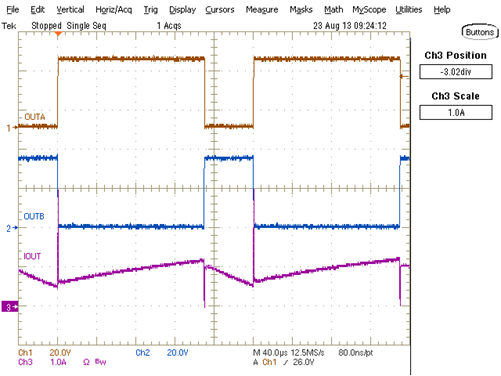The height and width of the screenshot is (376, 501).
Task: Click the Ch2 20.0V scale readout
Action: 162,353
